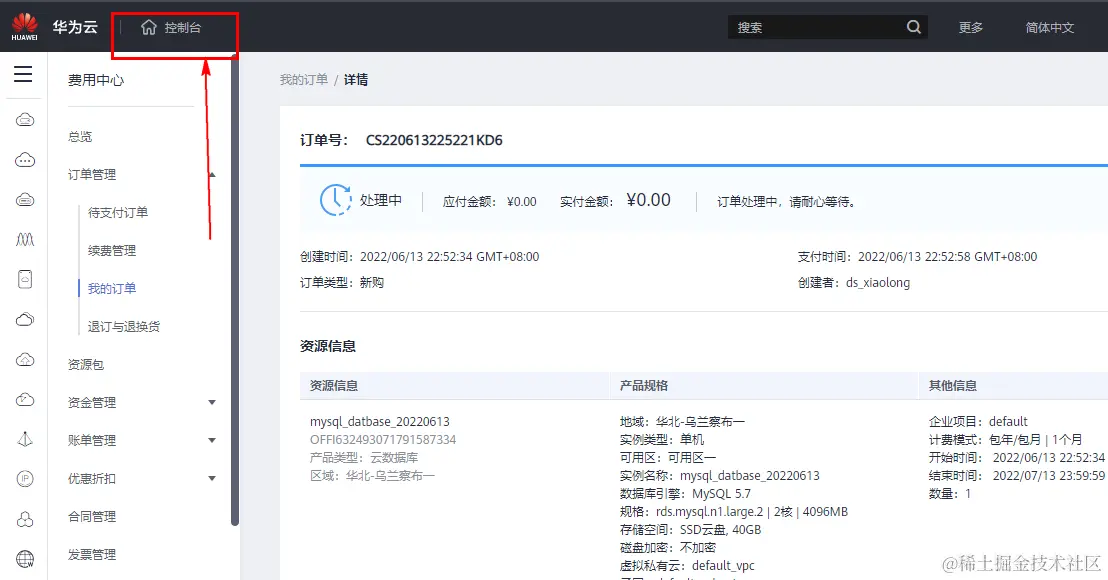Go to 控制台 console link
Image resolution: width=1108 pixels, height=580 pixels.
point(183,28)
